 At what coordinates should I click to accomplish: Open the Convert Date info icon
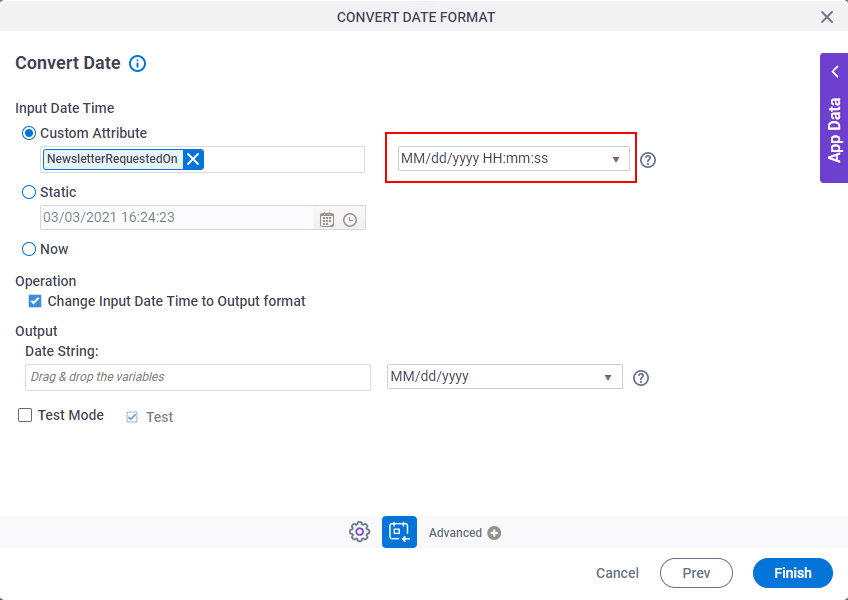coord(137,63)
